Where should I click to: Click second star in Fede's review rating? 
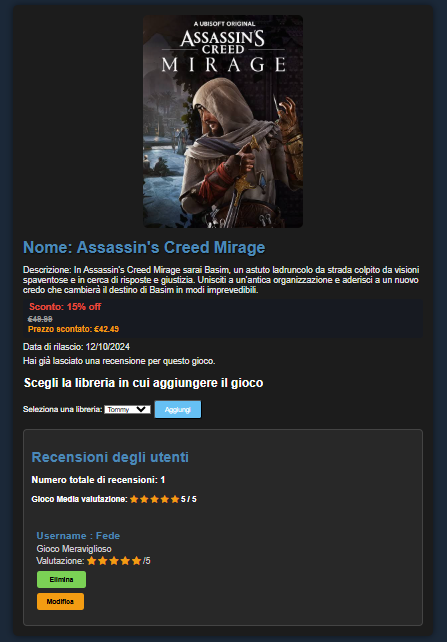pos(103,561)
